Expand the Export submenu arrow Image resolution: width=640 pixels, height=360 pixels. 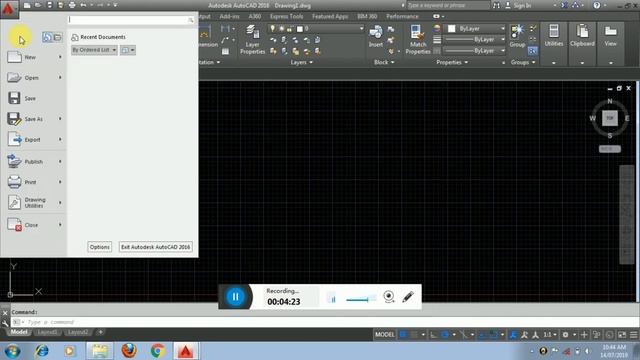(60, 140)
